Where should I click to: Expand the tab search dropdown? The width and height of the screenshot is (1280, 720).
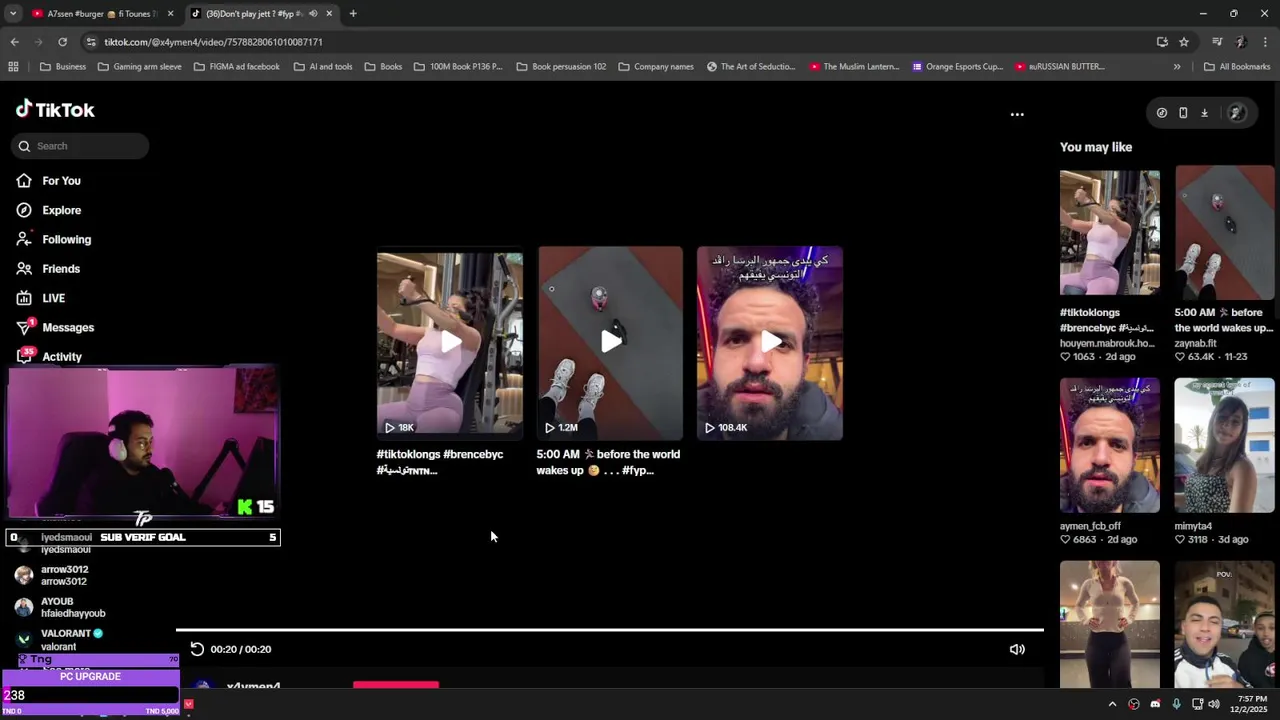click(13, 14)
